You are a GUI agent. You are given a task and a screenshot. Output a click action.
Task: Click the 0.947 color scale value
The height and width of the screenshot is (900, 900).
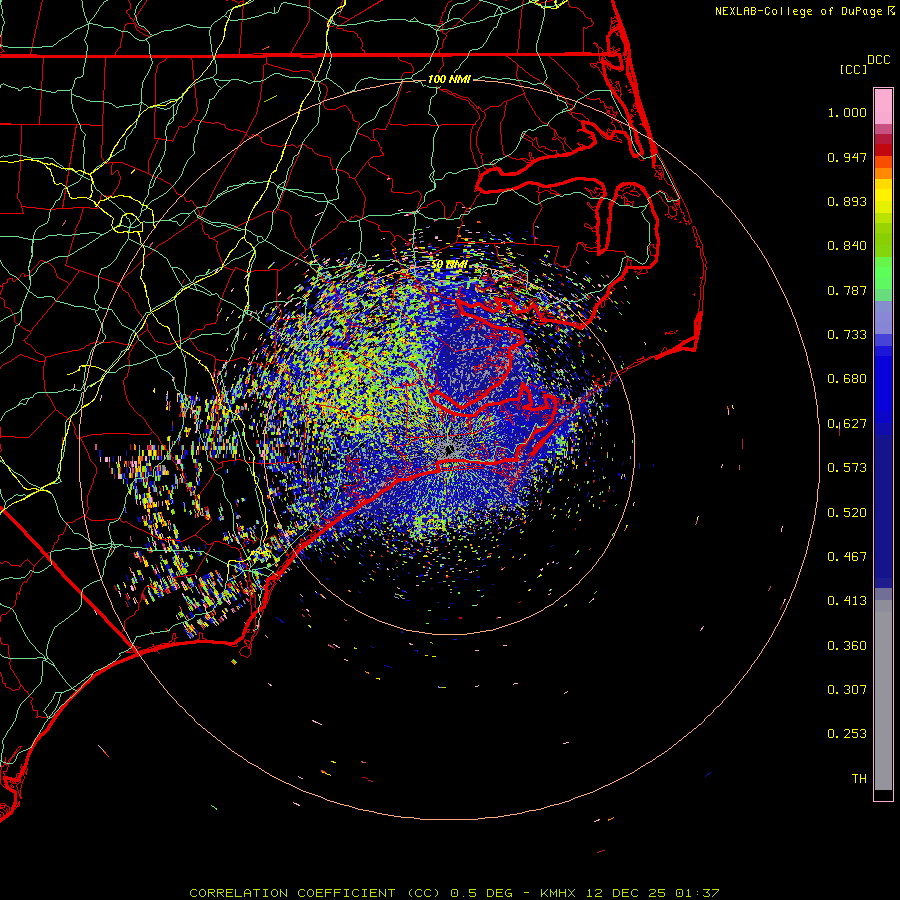[x=847, y=157]
